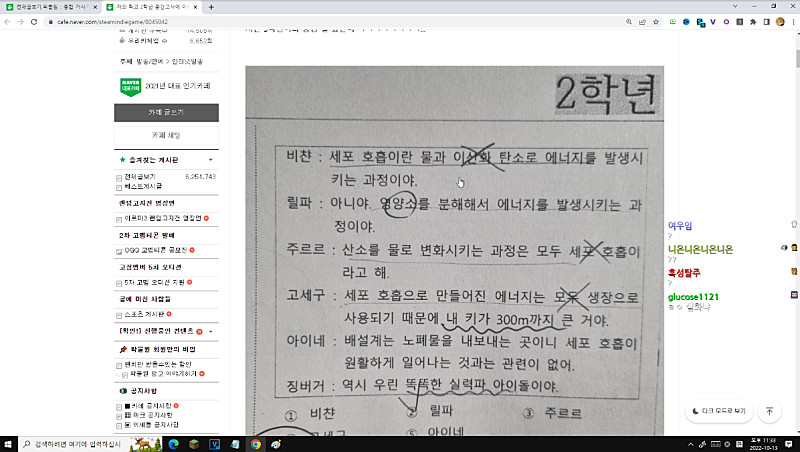Bookmark this page with the star icon
This screenshot has width=800, height=452.
pyautogui.click(x=656, y=22)
